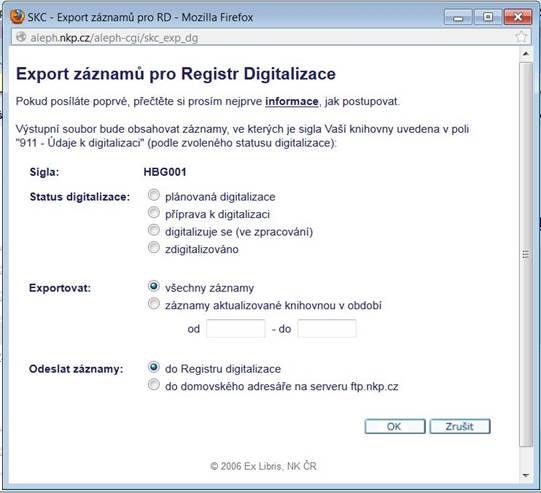541x493 pixels.
Task: Bookmark page with the star icon
Action: pyautogui.click(x=521, y=37)
